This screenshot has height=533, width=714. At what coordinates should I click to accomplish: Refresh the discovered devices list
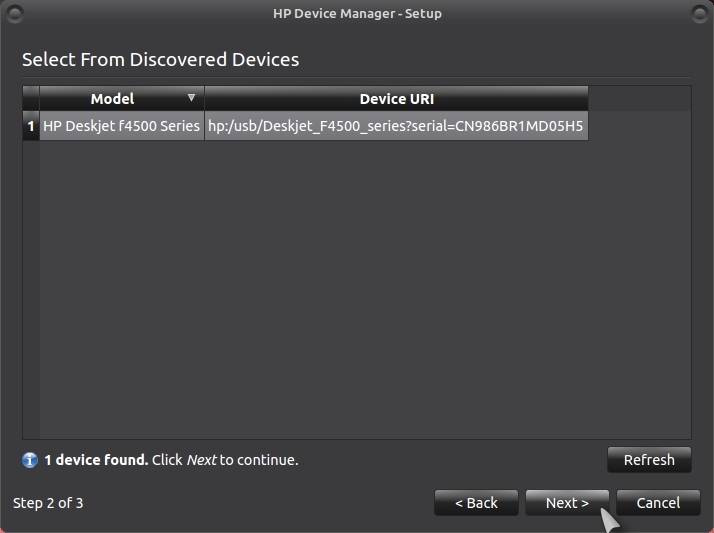tap(649, 460)
